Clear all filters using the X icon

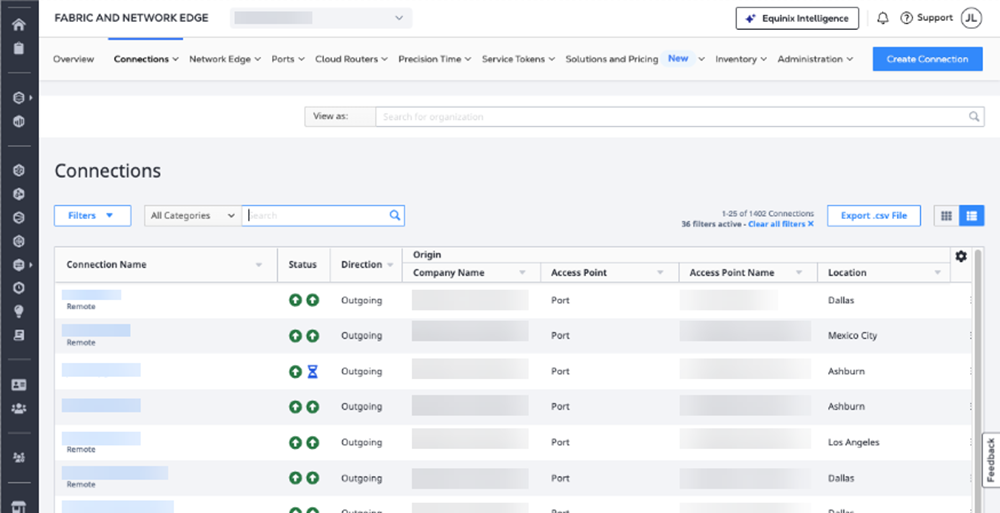(x=811, y=224)
